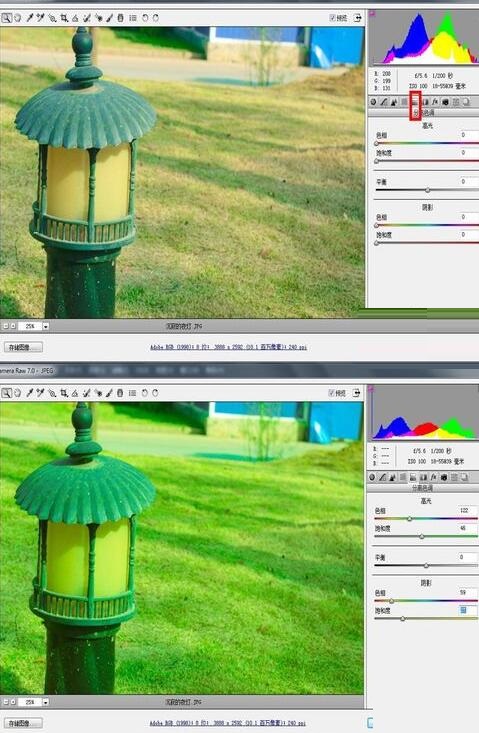Select the Crop tool in lower window
Image resolution: width=479 pixels, height=733 pixels.
pyautogui.click(x=64, y=393)
